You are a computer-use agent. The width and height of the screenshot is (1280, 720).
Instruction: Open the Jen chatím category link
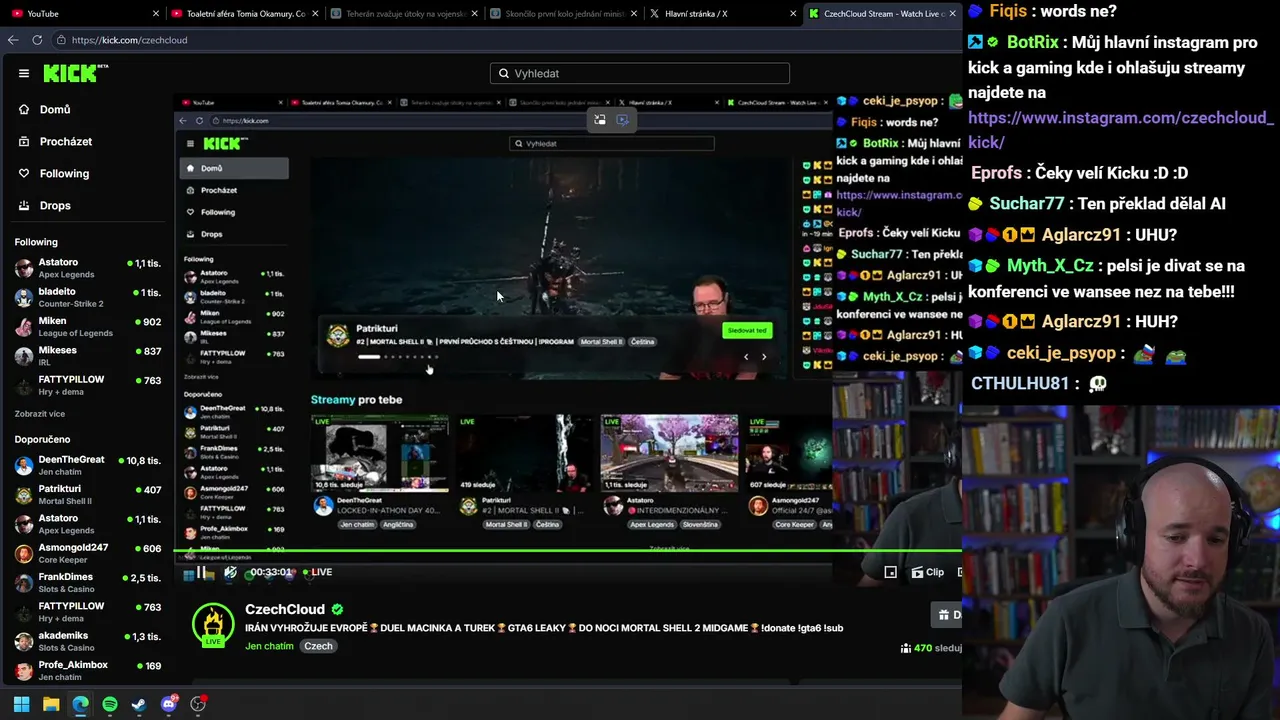pyautogui.click(x=269, y=646)
